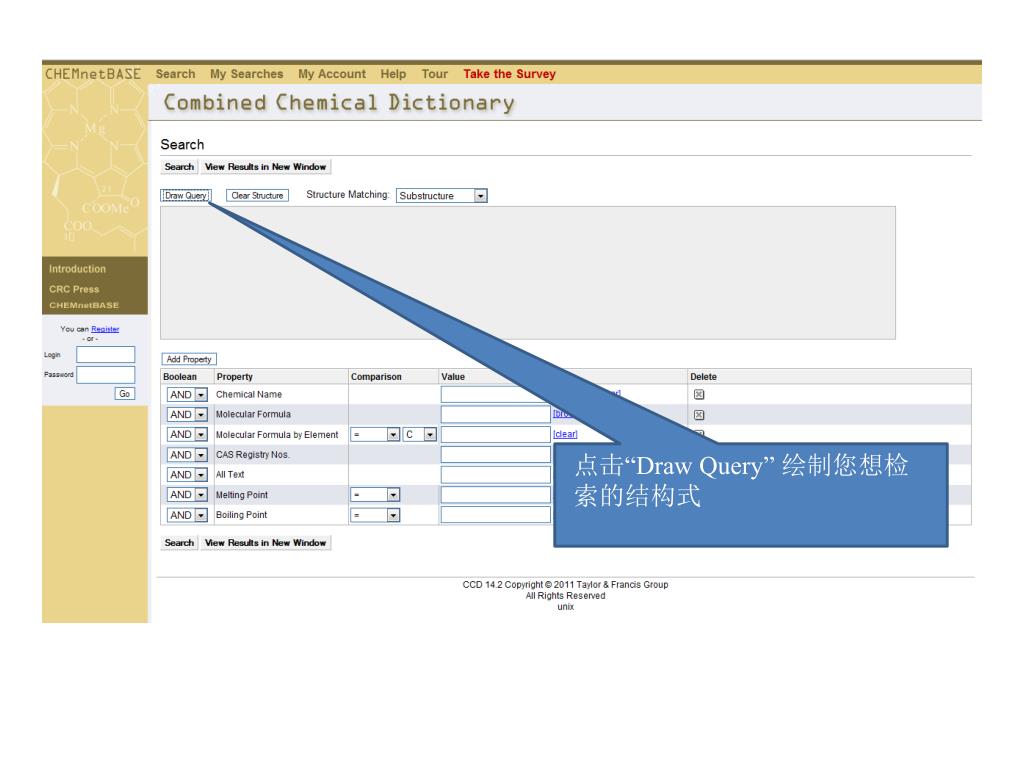Open comparison dropdown for Molecular Formula by Element
This screenshot has height=768, width=1024.
coord(375,434)
